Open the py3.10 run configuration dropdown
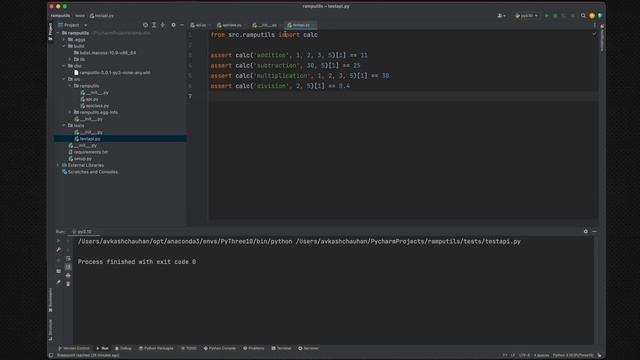This screenshot has height=360, width=640. (526, 16)
